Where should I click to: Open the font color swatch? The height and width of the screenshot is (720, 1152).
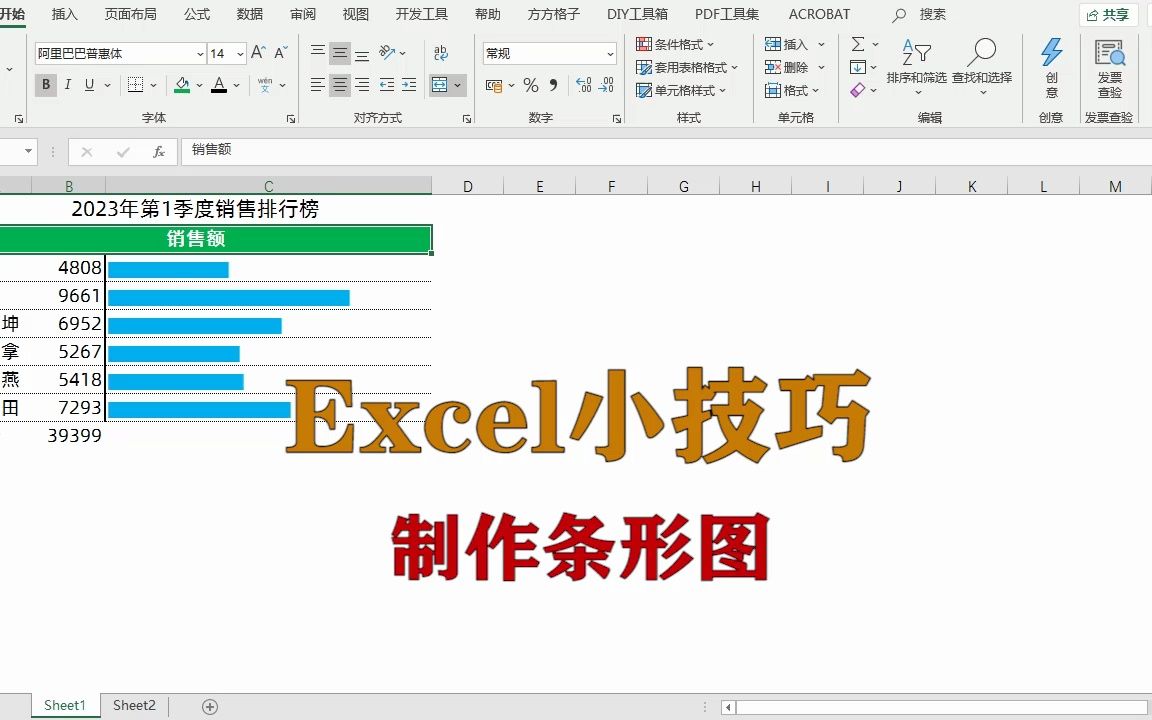pyautogui.click(x=219, y=85)
